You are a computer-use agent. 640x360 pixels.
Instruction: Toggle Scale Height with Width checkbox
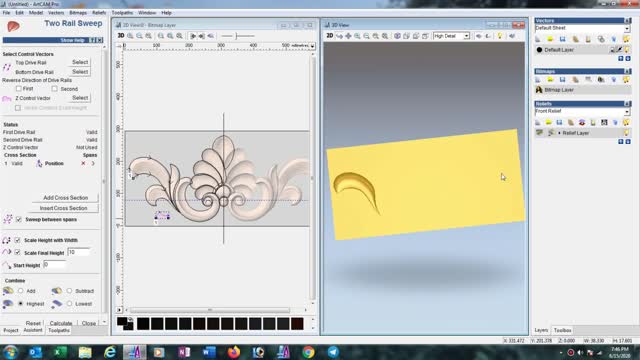click(17, 240)
